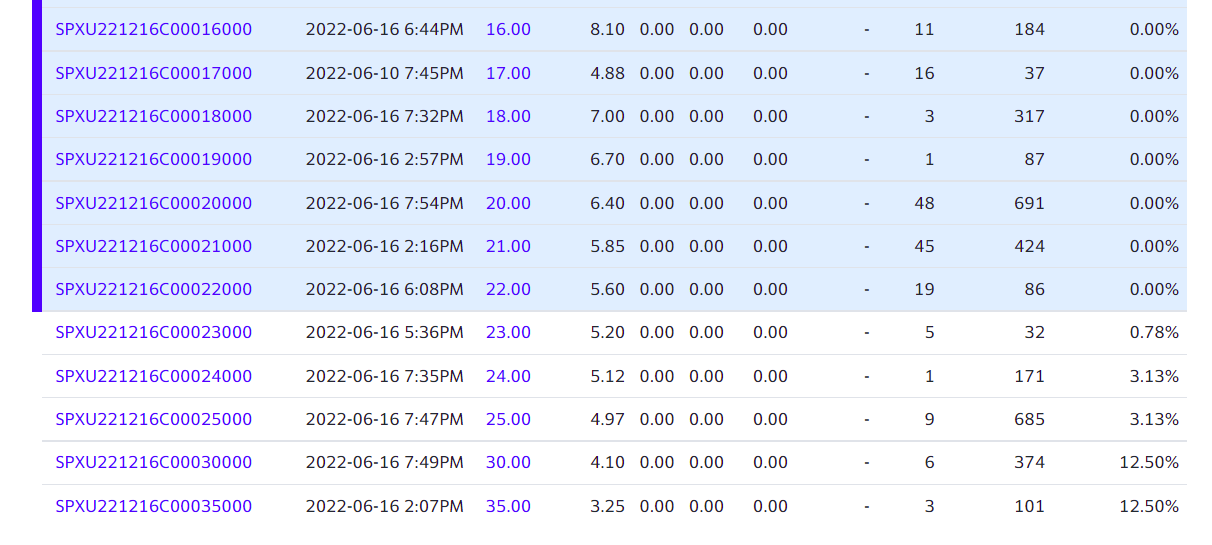Select the 20.00 strike link
This screenshot has width=1212, height=545.
(x=508, y=203)
